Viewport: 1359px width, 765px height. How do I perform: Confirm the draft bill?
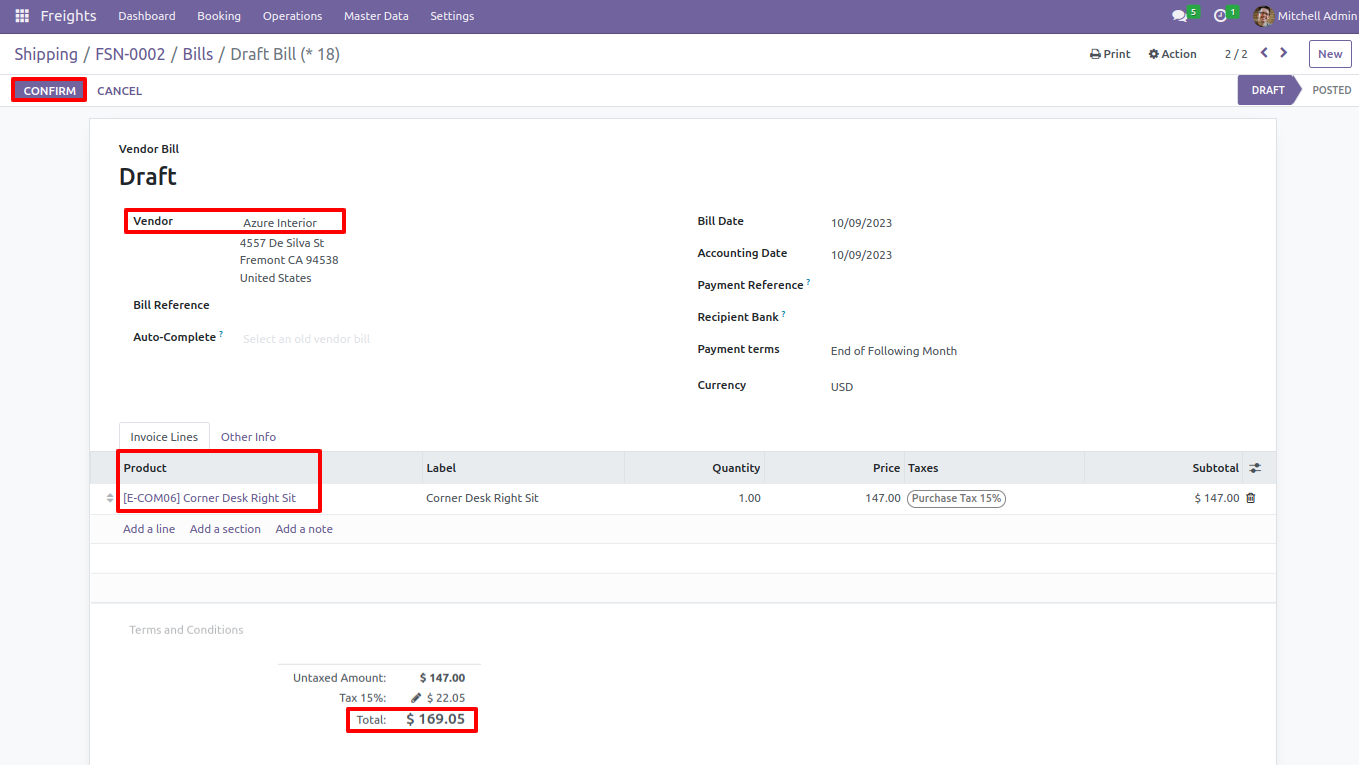50,91
